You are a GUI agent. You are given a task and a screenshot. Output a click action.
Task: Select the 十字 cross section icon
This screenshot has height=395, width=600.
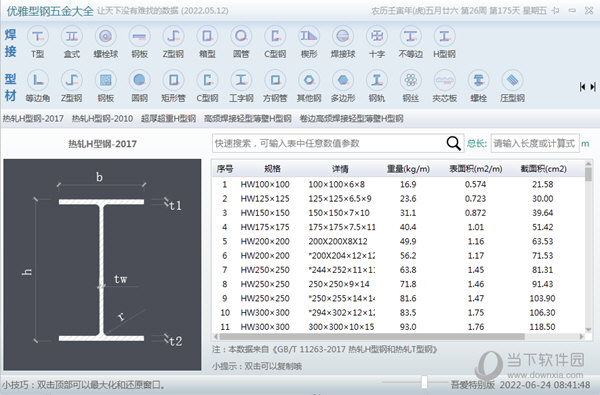point(377,37)
